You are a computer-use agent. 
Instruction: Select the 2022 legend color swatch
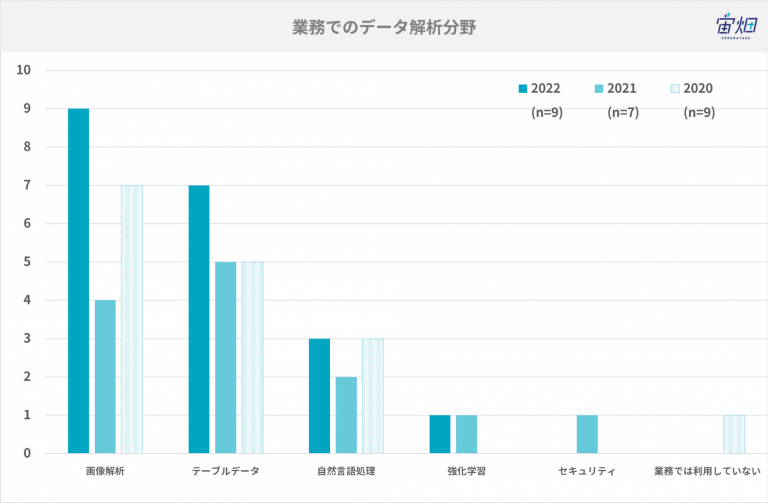point(523,89)
